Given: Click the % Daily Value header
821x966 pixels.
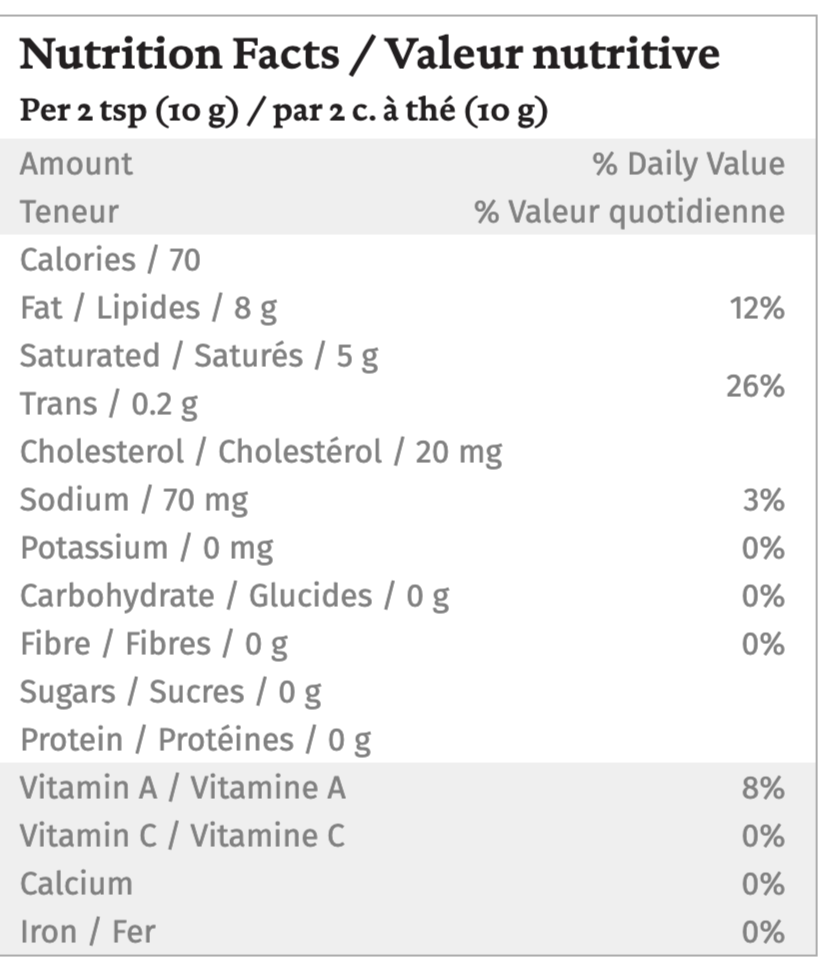Looking at the screenshot, I should point(689,163).
